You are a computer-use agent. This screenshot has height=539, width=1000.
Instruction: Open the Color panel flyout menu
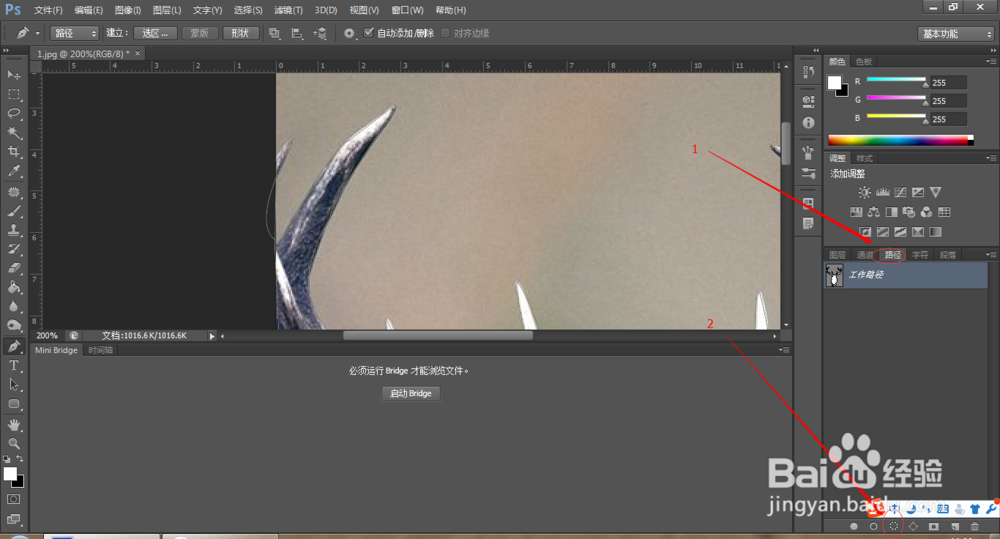[x=990, y=61]
